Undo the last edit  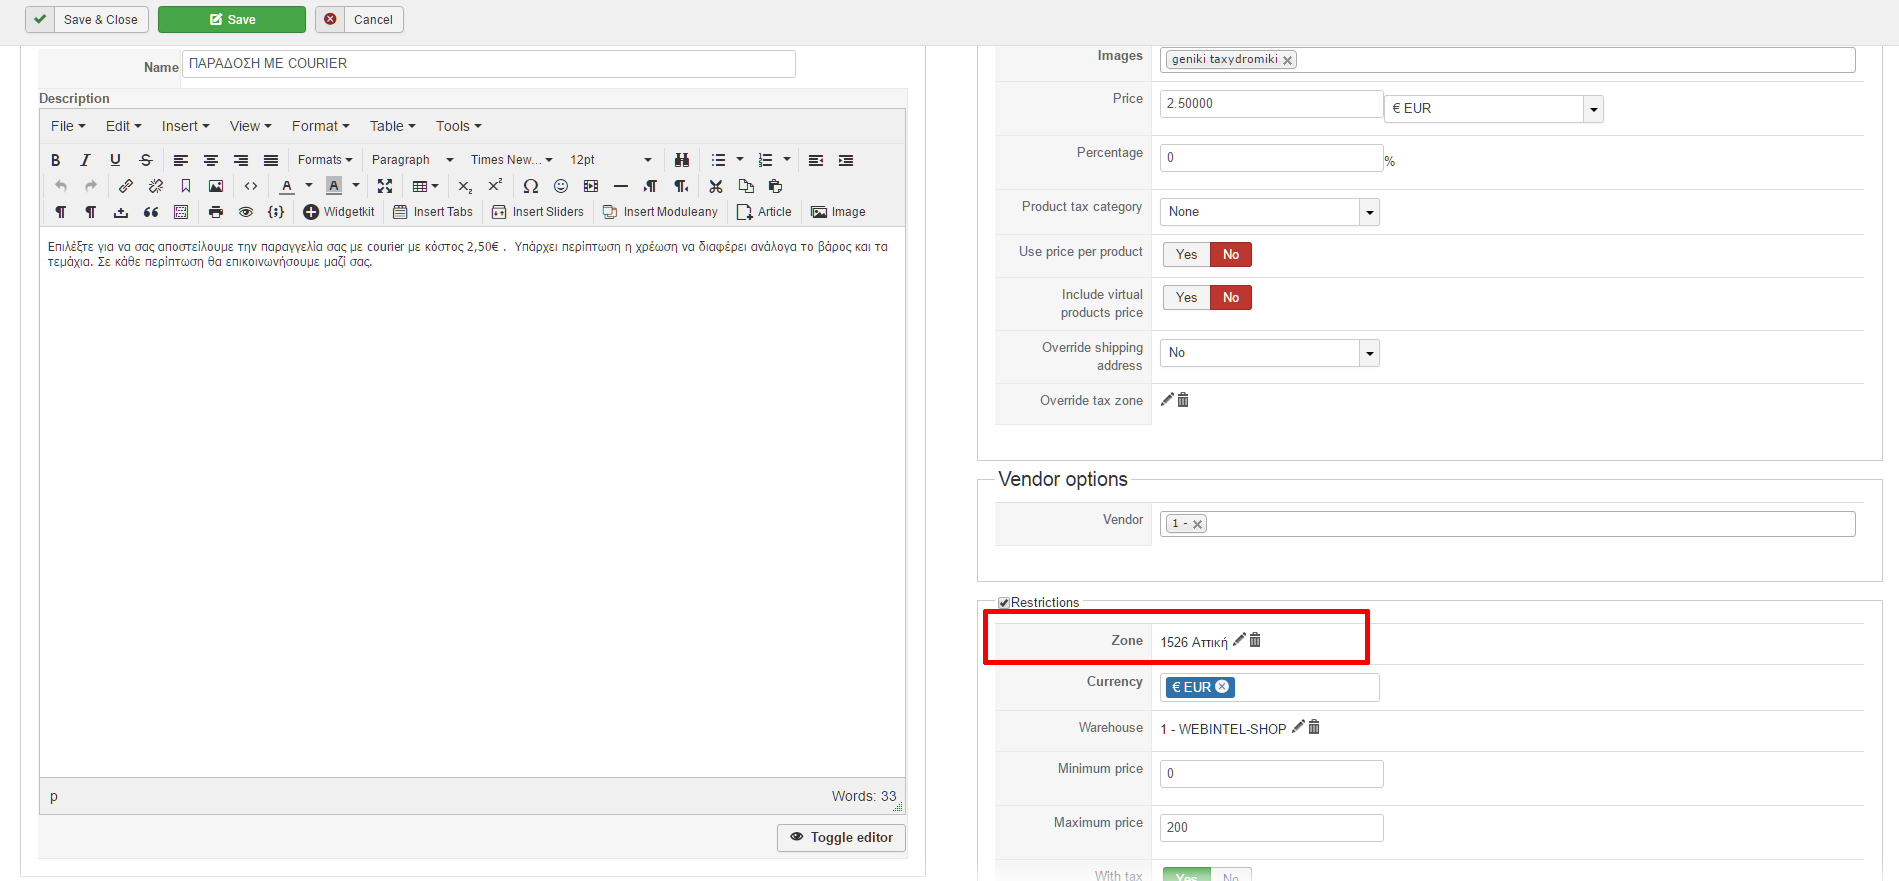coord(61,186)
